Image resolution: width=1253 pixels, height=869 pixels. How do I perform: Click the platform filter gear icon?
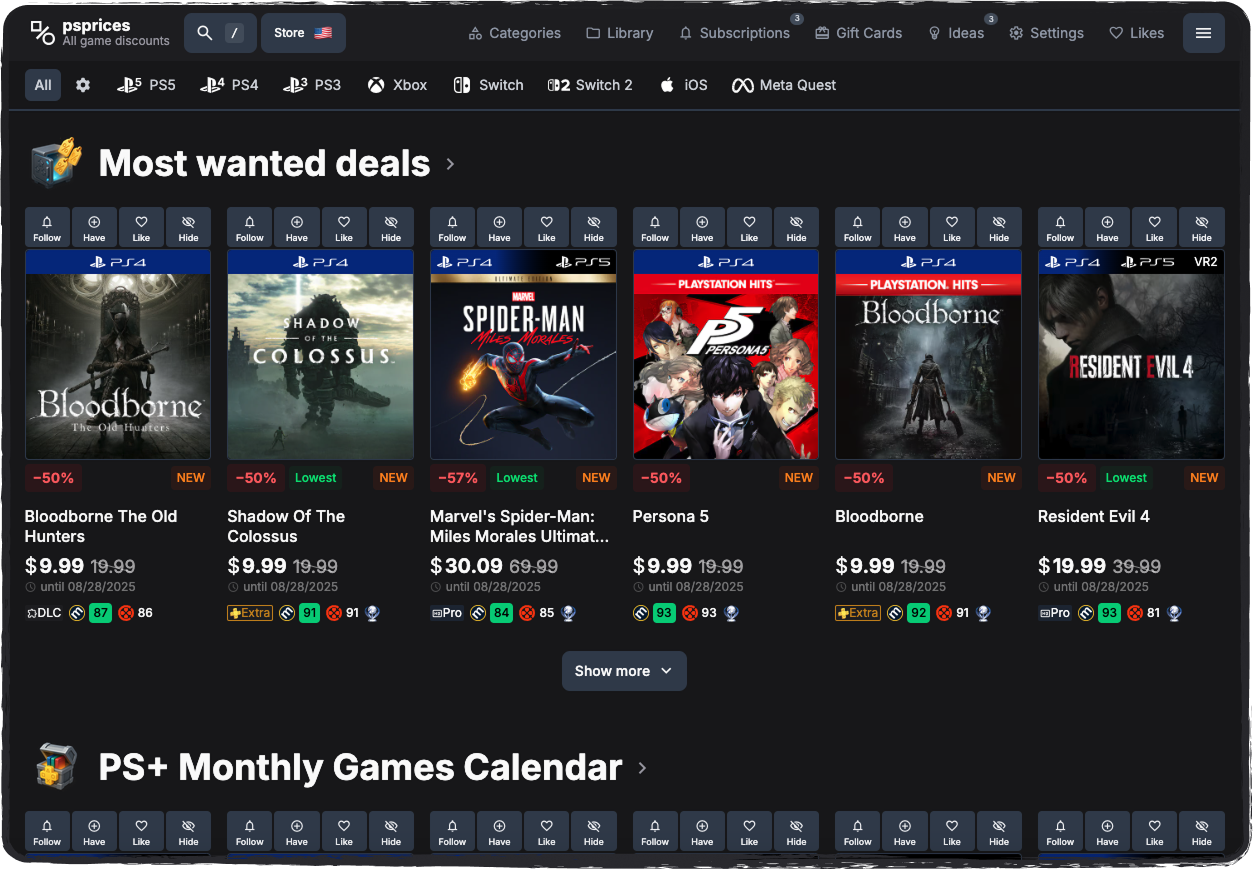(83, 85)
